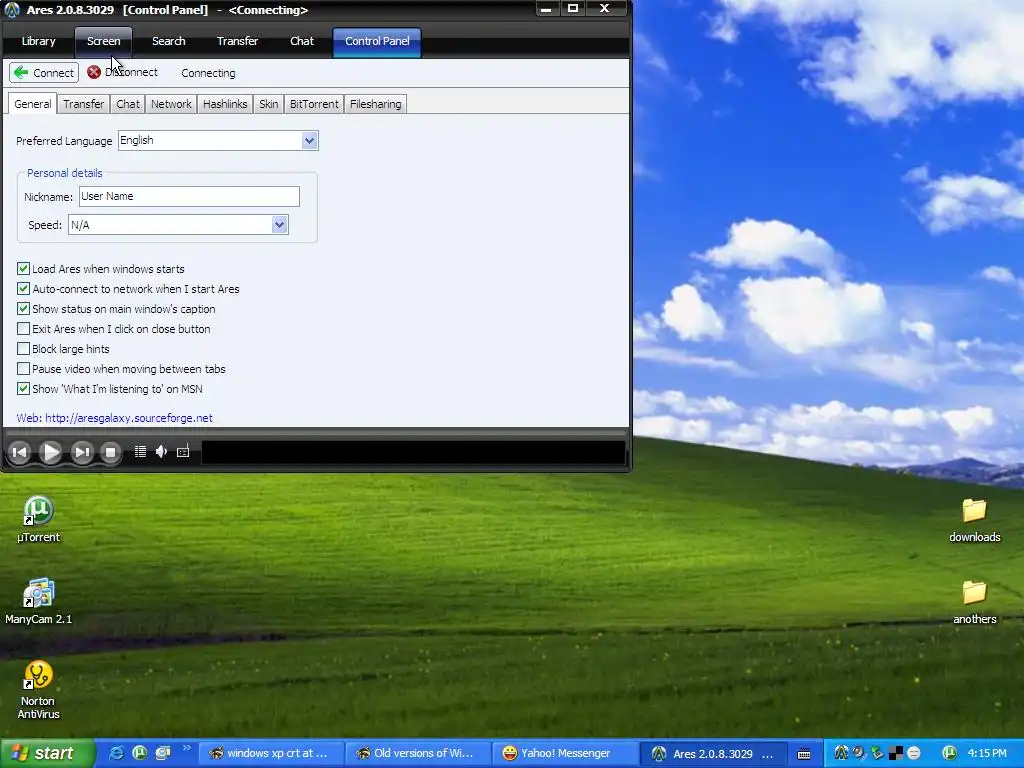The height and width of the screenshot is (768, 1024).
Task: Switch to Old versions of Wi... taskbar window
Action: (417, 754)
